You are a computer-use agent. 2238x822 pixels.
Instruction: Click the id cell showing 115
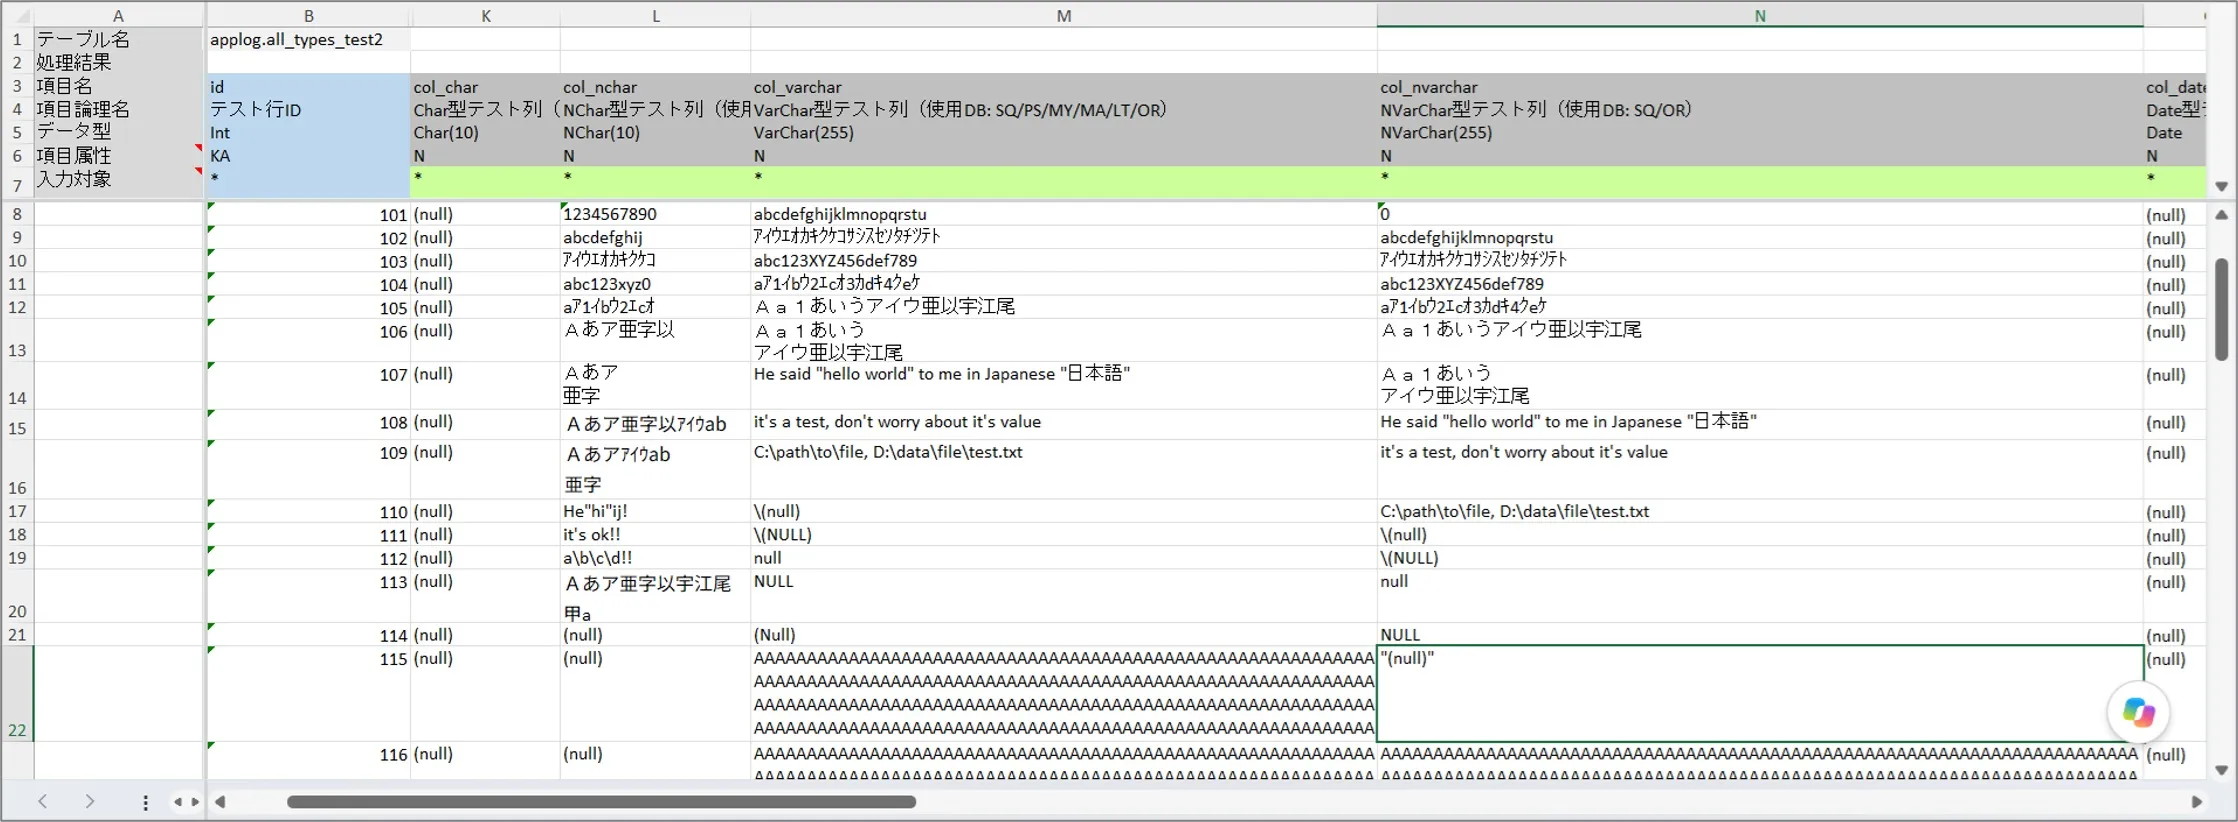(308, 694)
